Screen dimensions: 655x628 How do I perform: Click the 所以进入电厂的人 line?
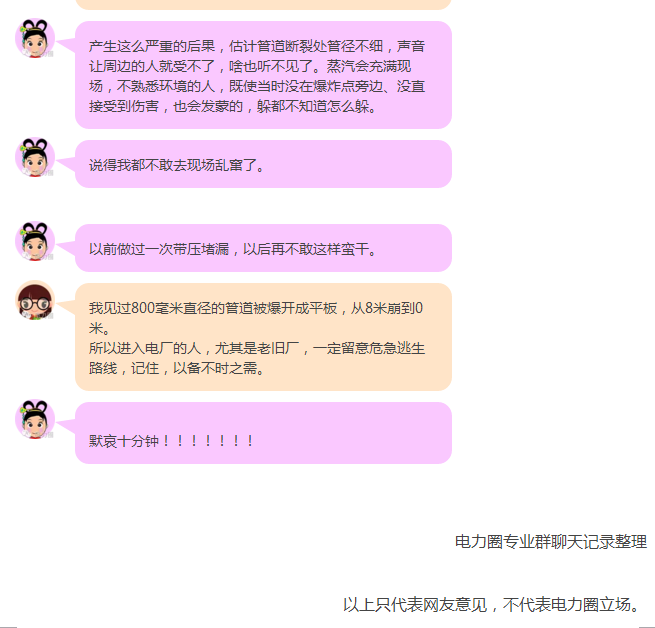click(256, 348)
